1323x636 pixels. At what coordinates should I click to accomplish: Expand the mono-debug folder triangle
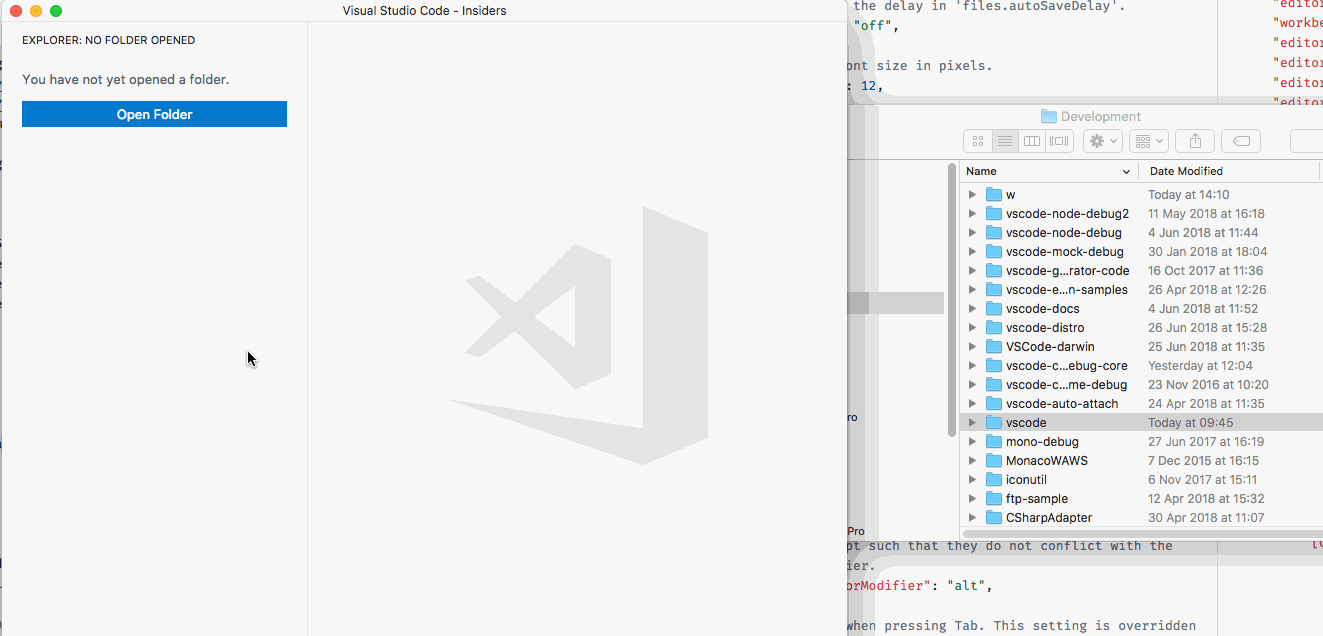tap(972, 442)
